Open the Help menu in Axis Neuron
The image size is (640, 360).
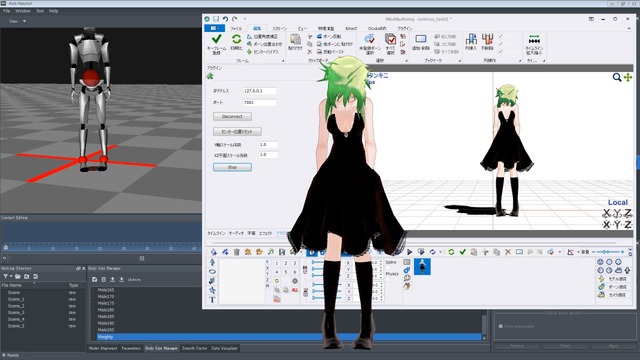click(x=53, y=11)
